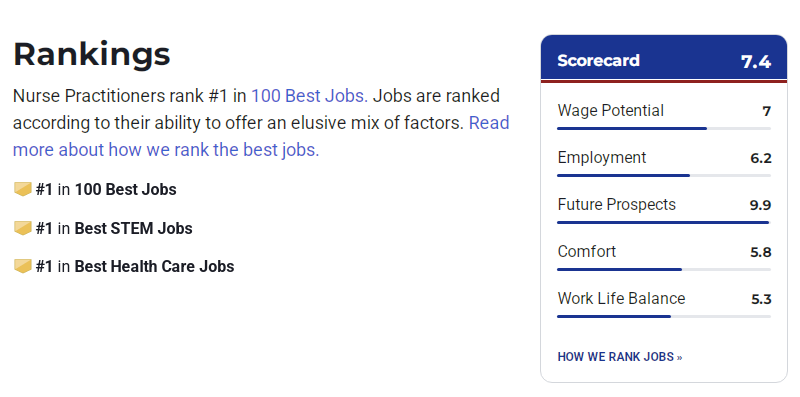Click the Work Life Balance score bar
The height and width of the screenshot is (397, 800).
(664, 316)
